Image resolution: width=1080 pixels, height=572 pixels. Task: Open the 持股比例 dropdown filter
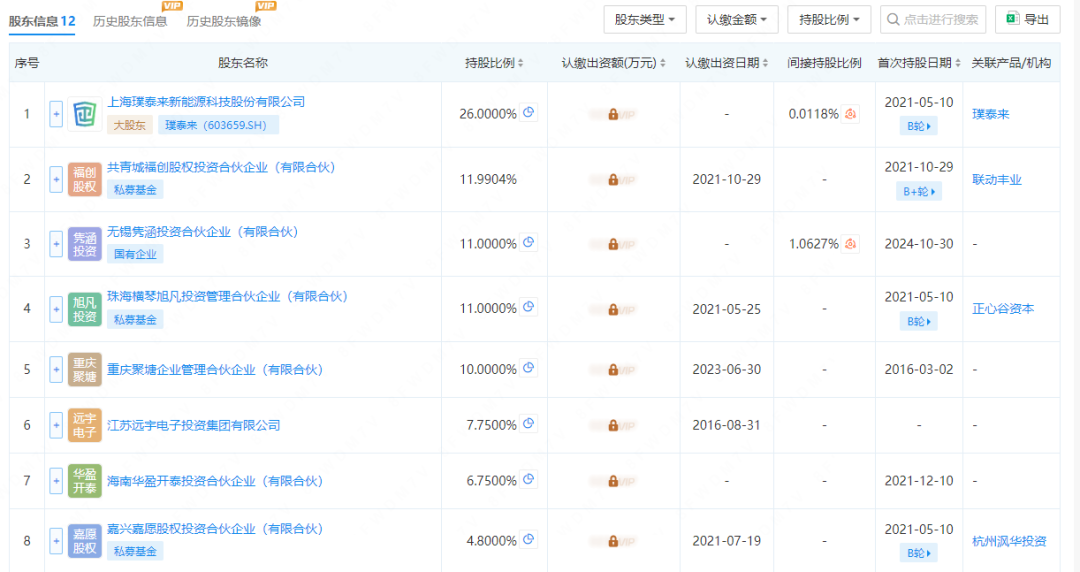(x=829, y=19)
